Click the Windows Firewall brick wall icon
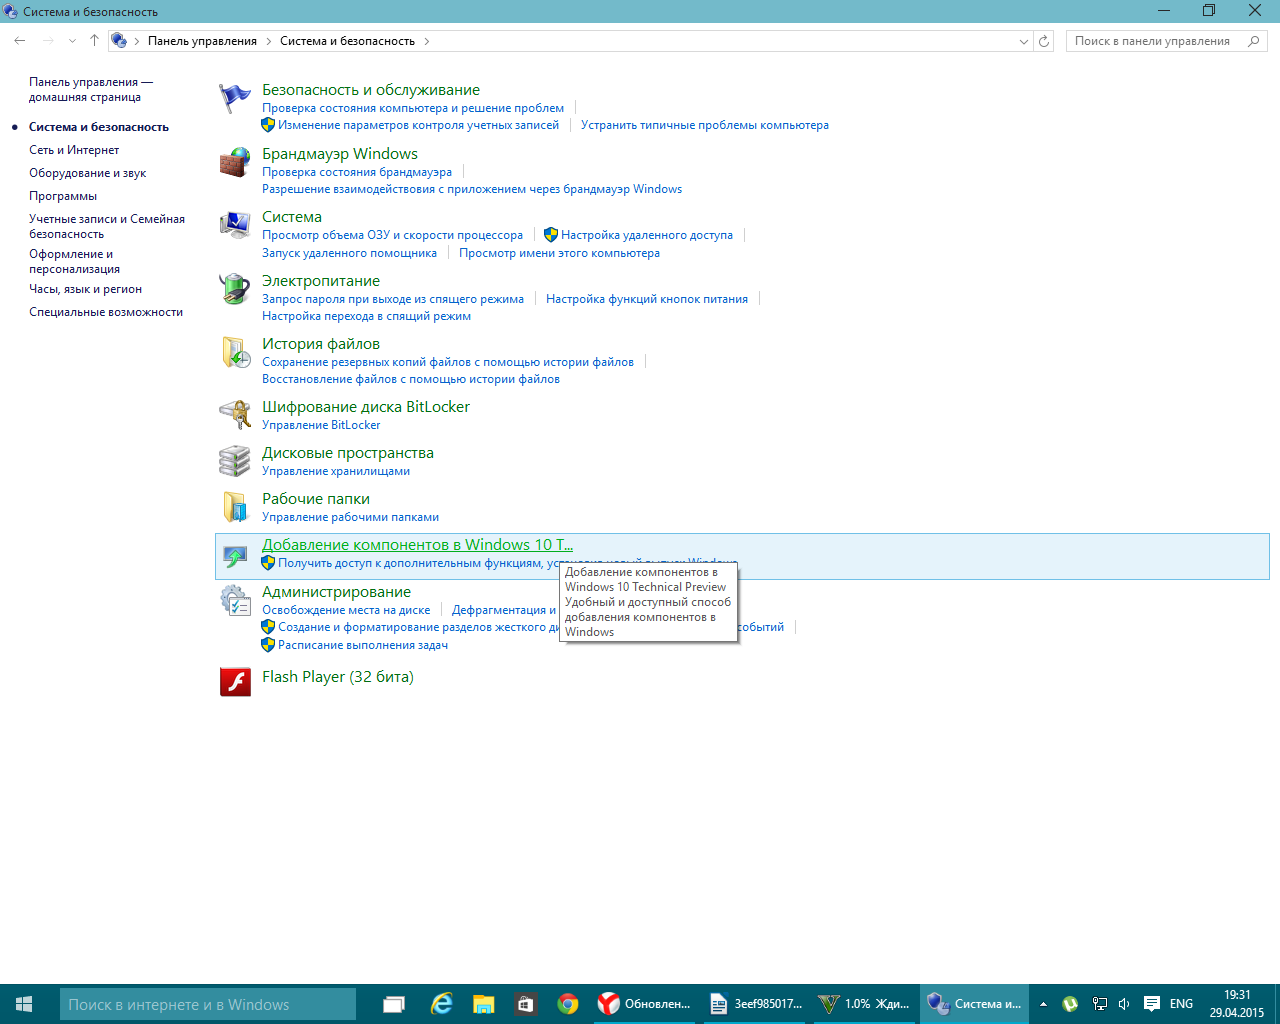 (235, 163)
